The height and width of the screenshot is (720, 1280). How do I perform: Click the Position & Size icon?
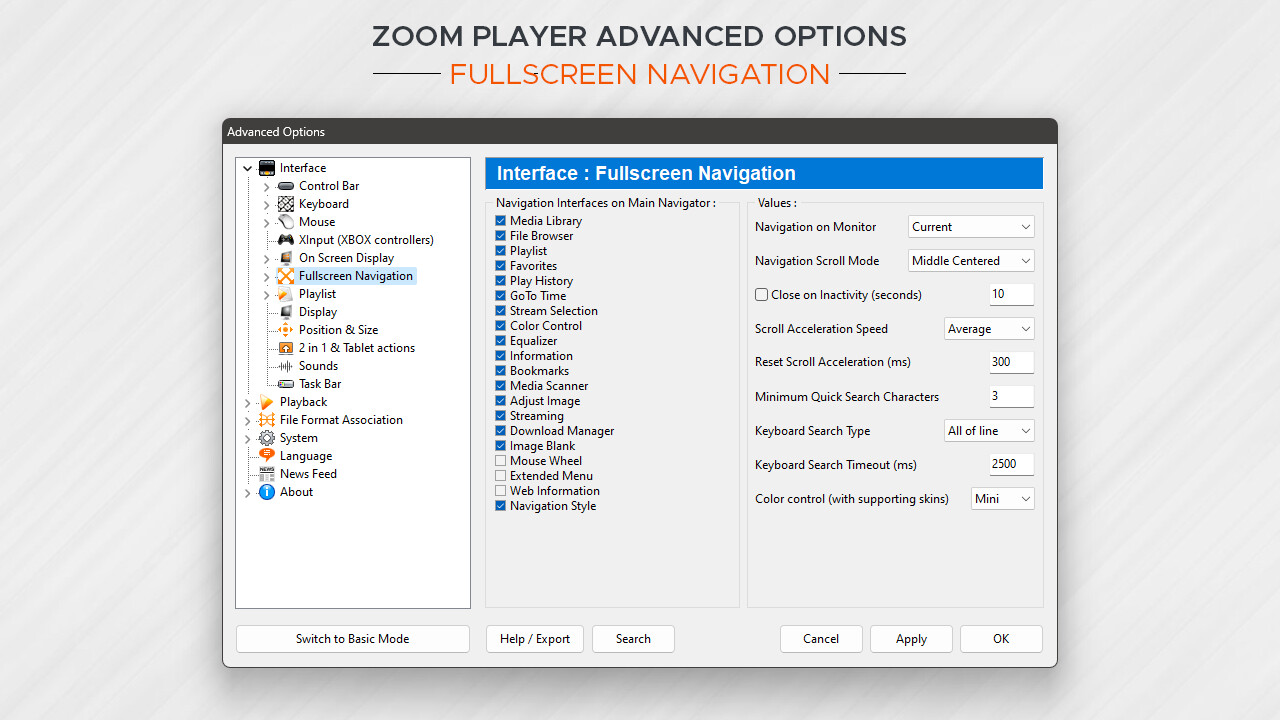[286, 330]
